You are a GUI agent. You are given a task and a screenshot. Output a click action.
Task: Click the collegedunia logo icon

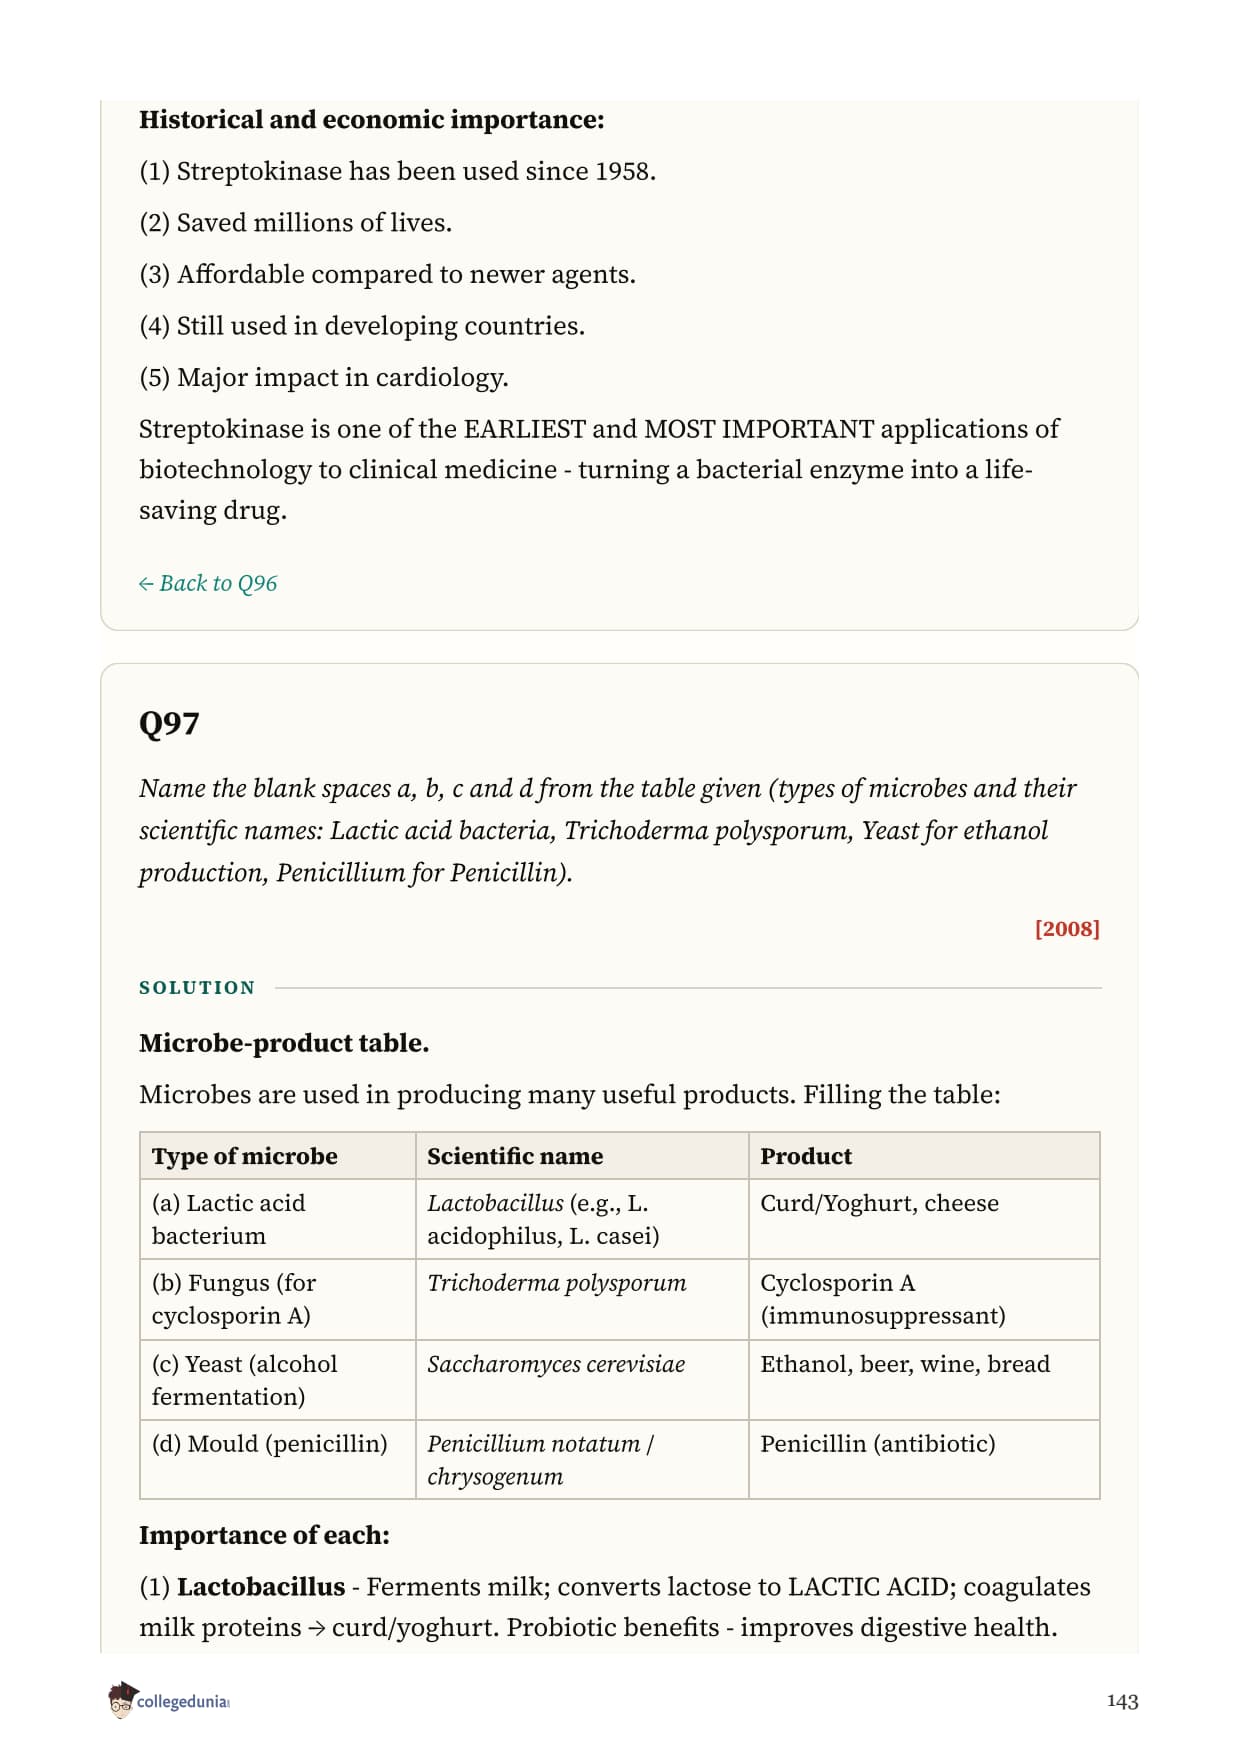tap(122, 1700)
